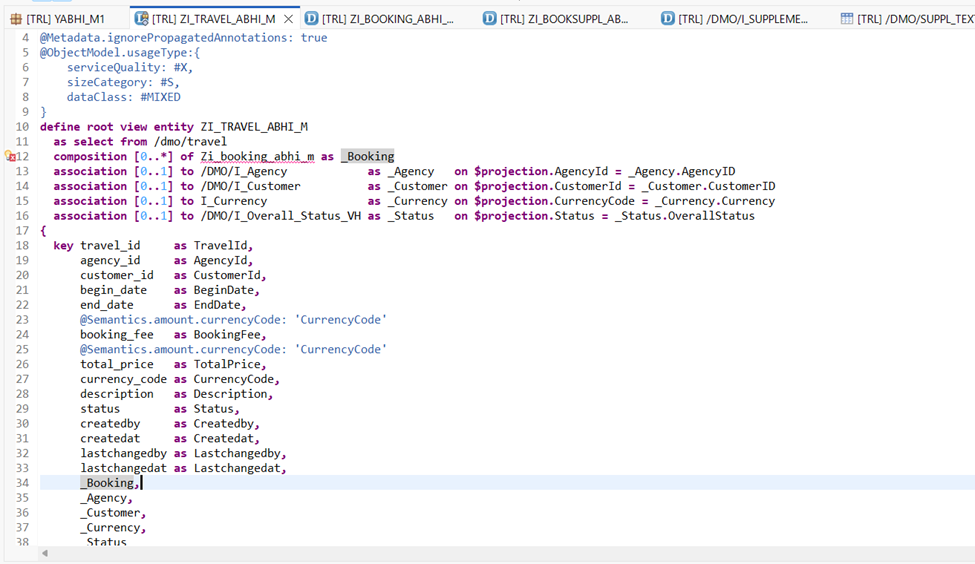Click _Currency on line 37
Screen dimensions: 975x564
tap(110, 527)
